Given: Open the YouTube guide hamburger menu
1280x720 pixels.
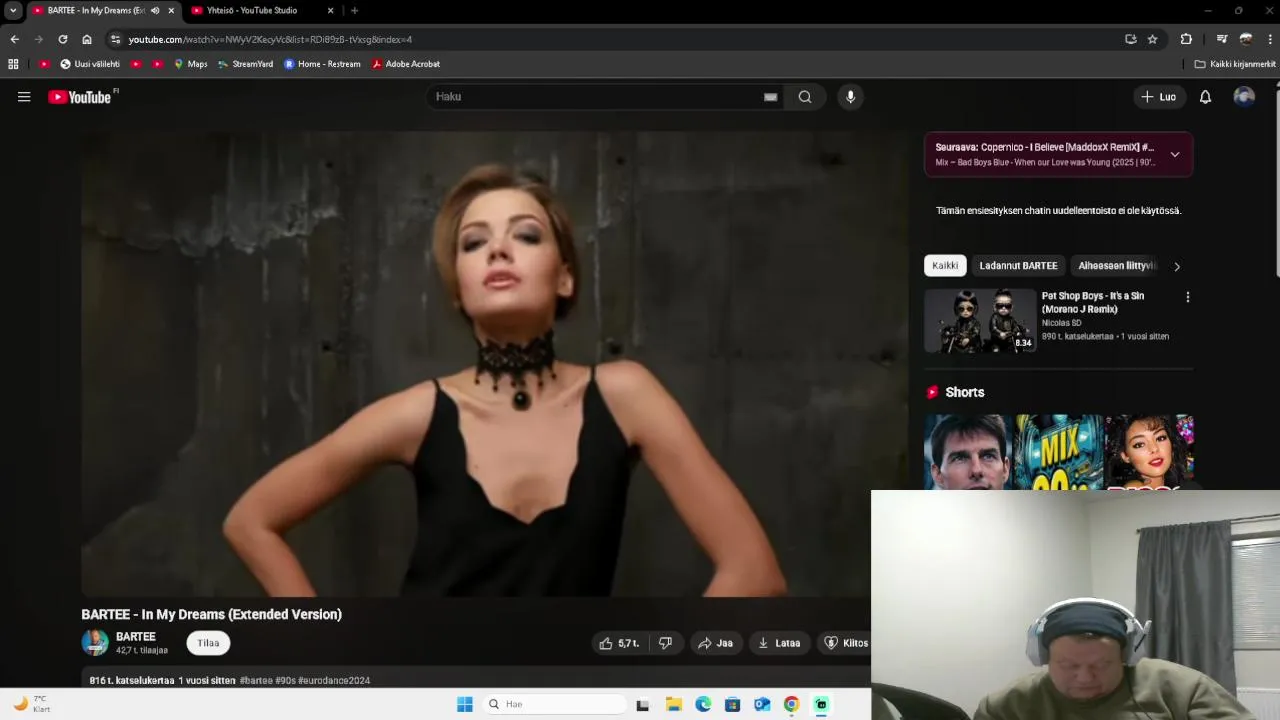Looking at the screenshot, I should tap(24, 97).
